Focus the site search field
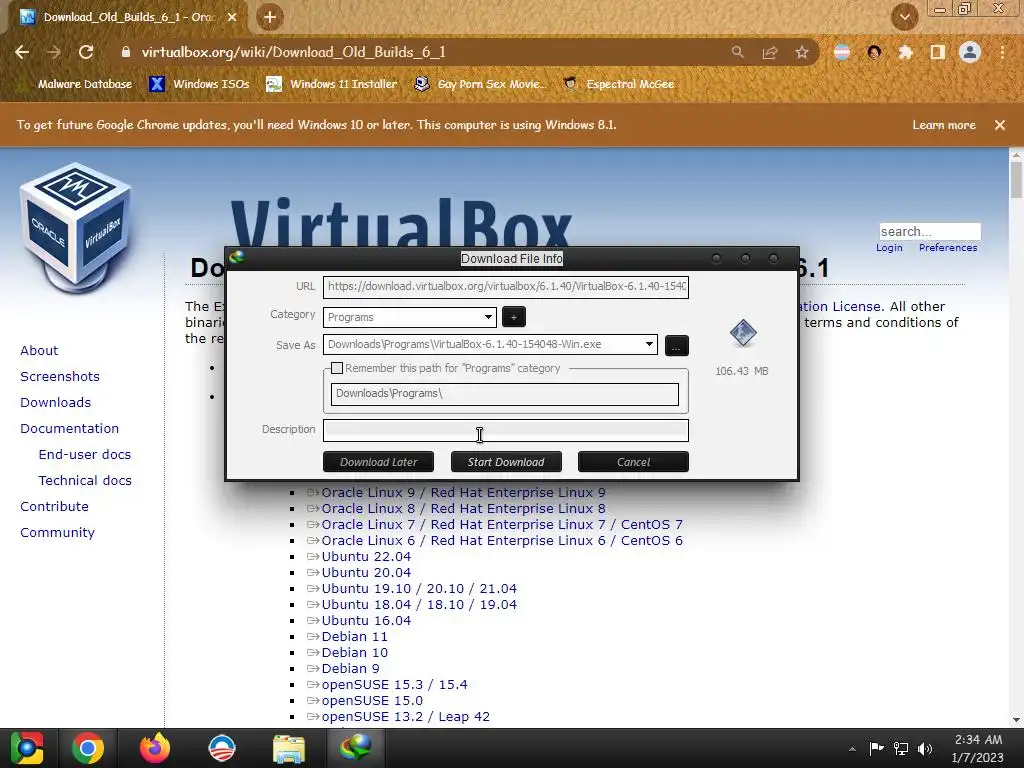 929,231
